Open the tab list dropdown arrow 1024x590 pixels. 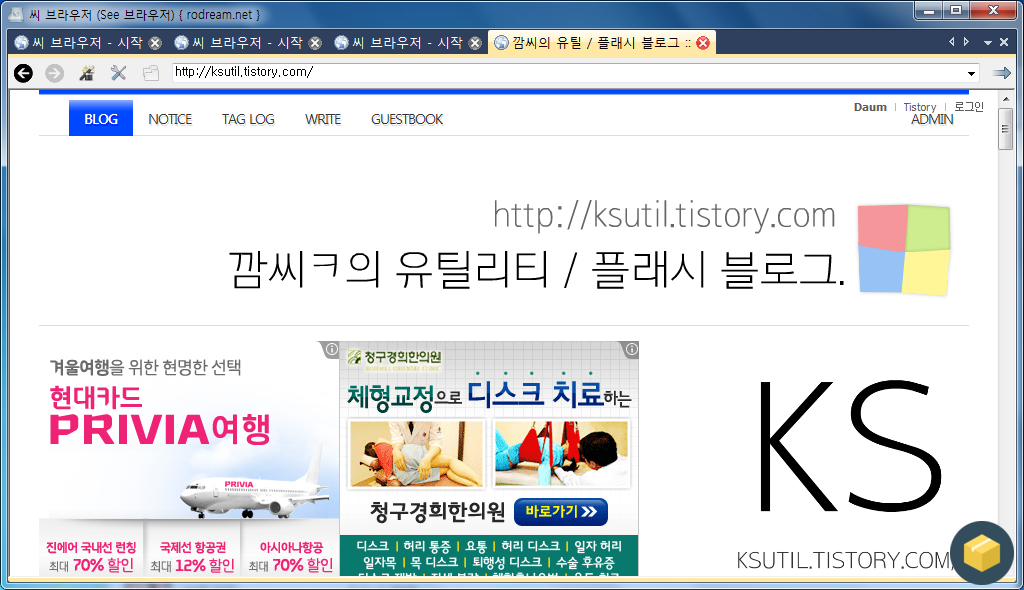tap(988, 42)
